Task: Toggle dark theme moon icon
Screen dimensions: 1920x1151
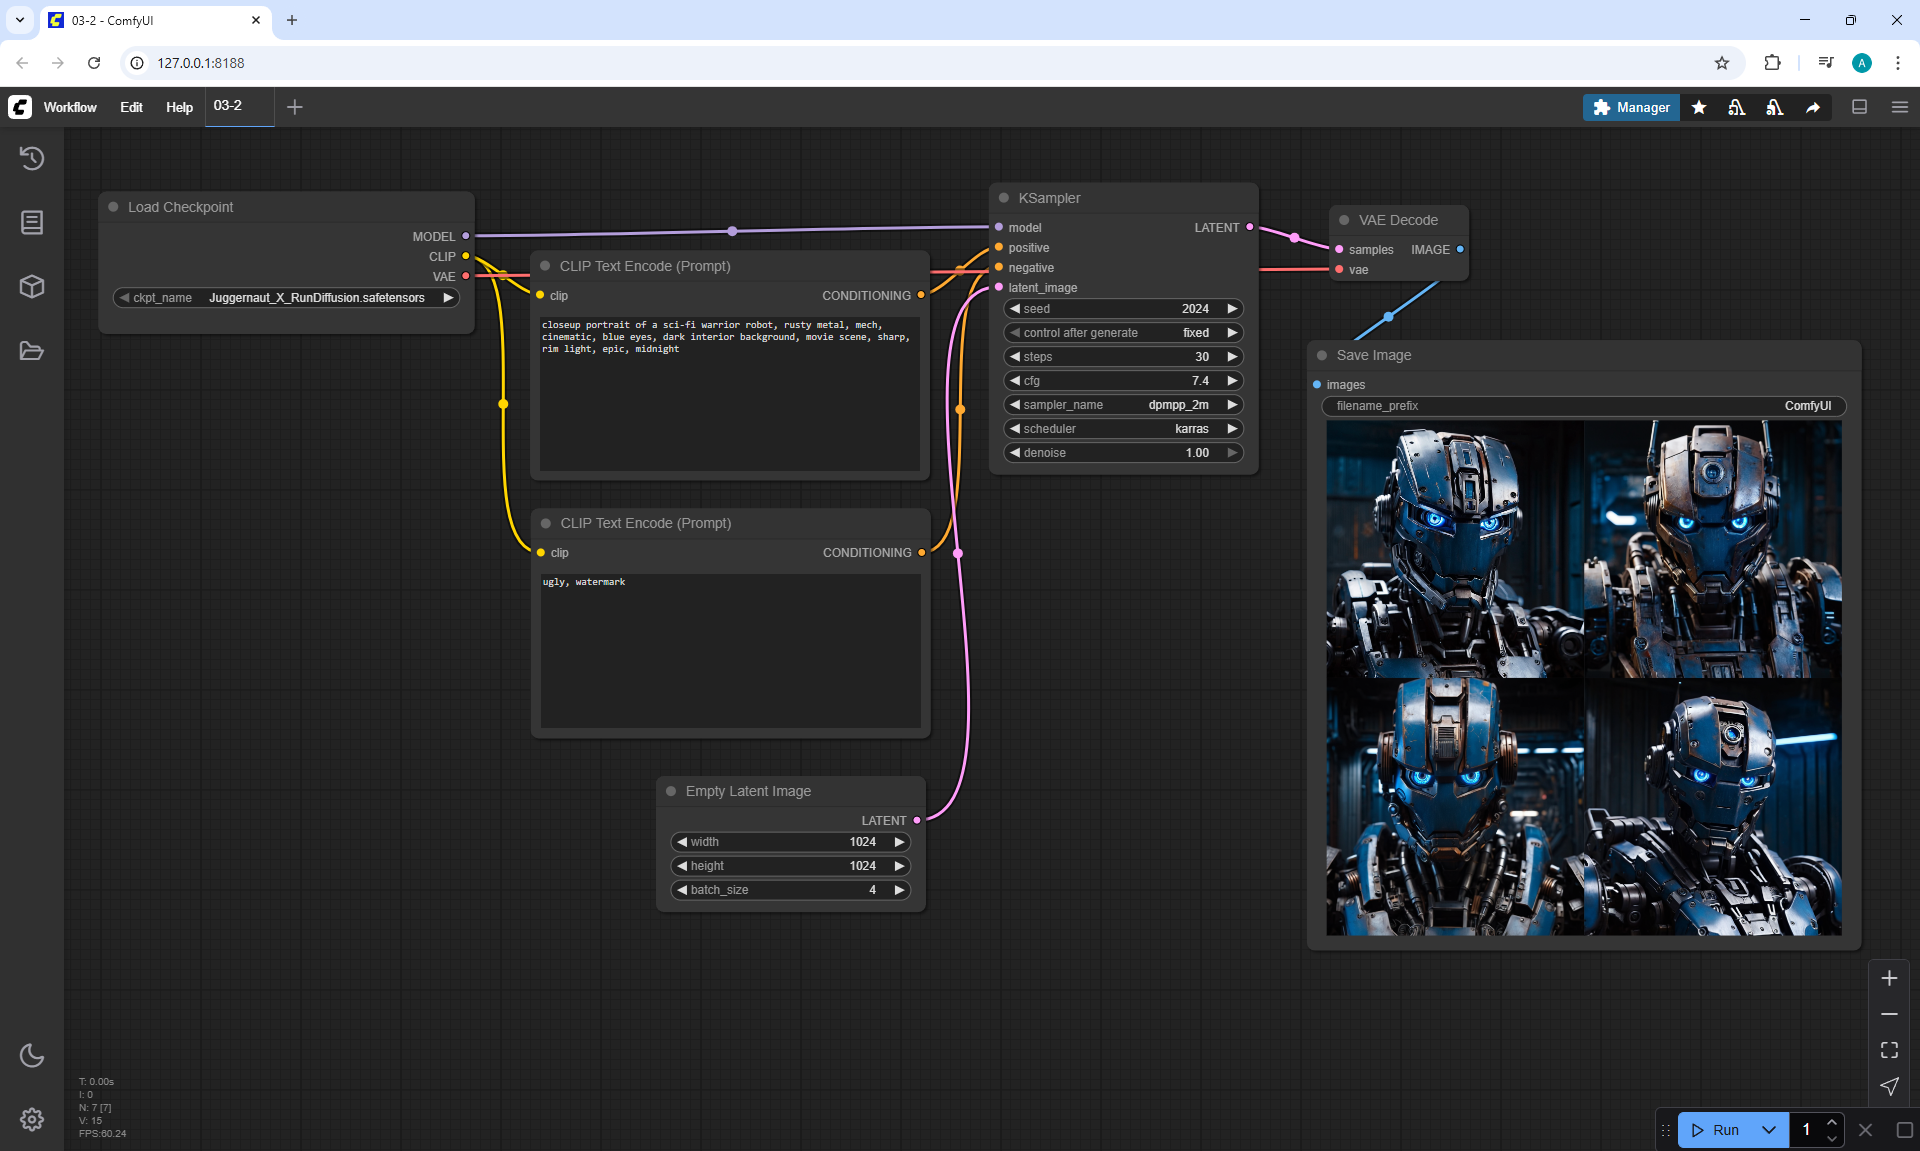Action: tap(32, 1055)
